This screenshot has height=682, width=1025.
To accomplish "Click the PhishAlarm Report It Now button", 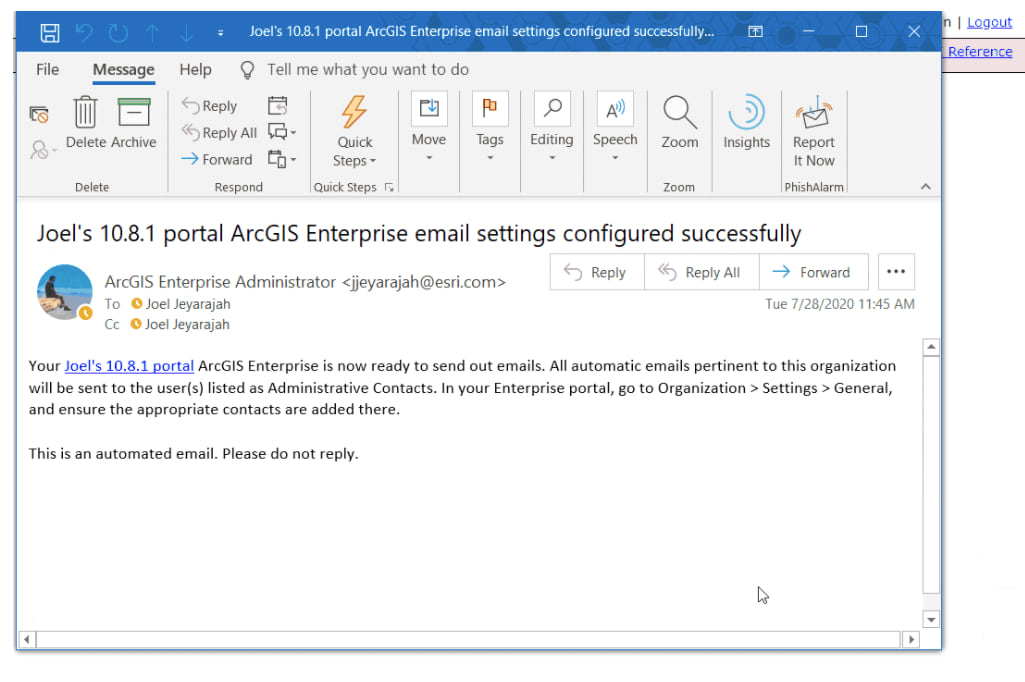I will (x=814, y=131).
